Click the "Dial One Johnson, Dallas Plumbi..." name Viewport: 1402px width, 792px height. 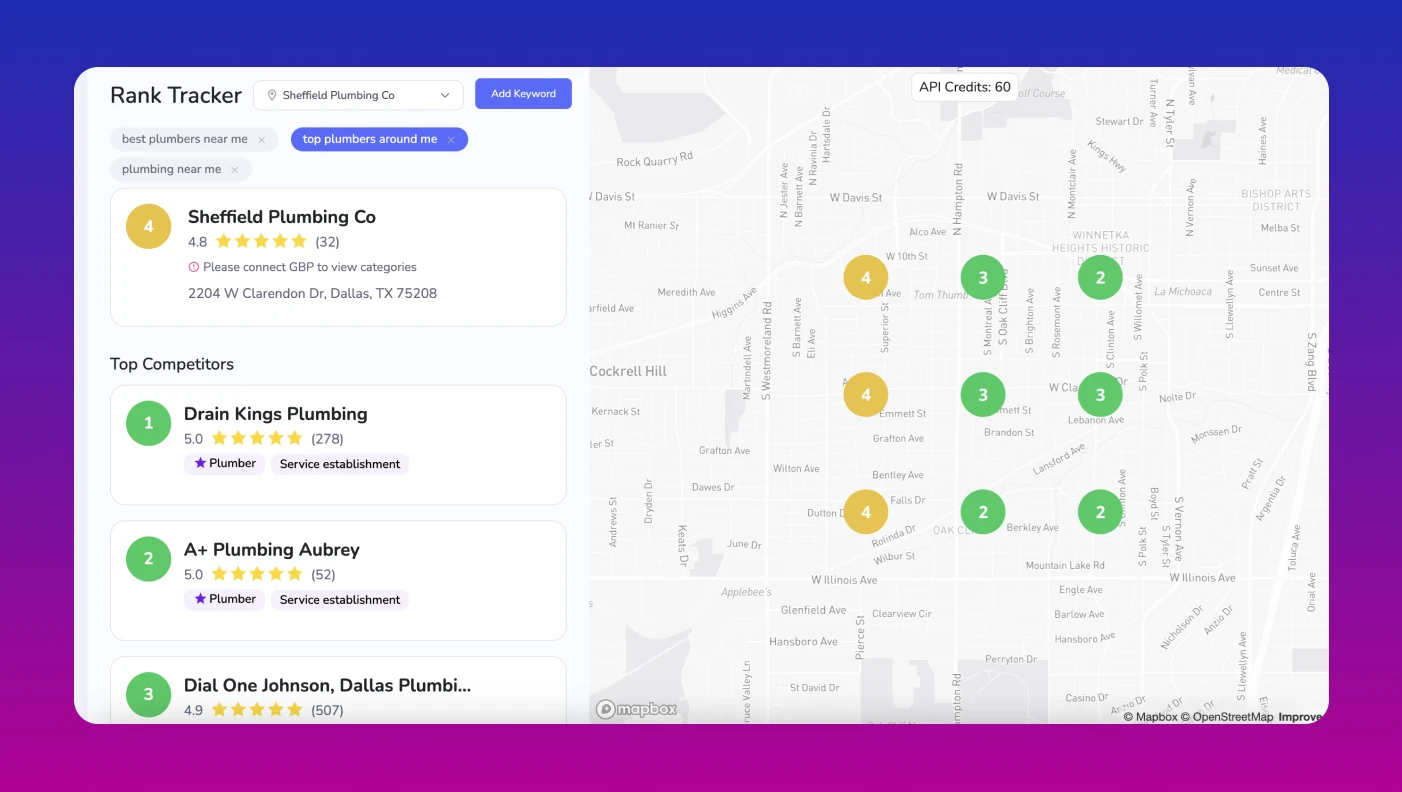click(x=328, y=686)
